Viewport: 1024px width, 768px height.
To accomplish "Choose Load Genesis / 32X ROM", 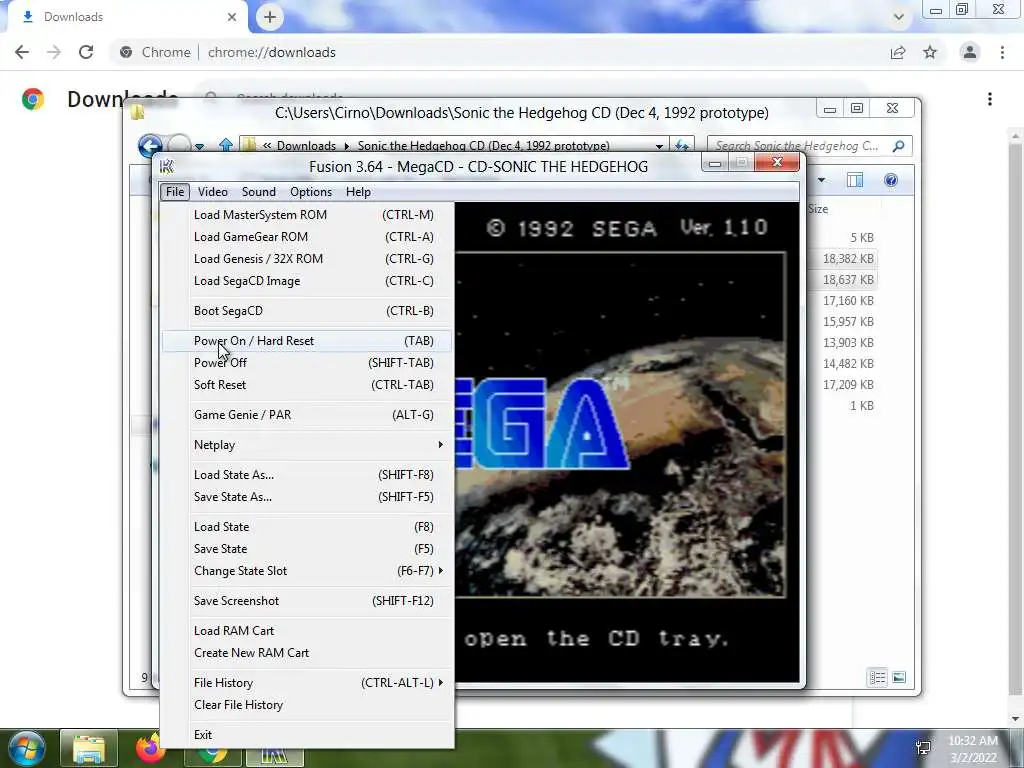I will [307, 259].
